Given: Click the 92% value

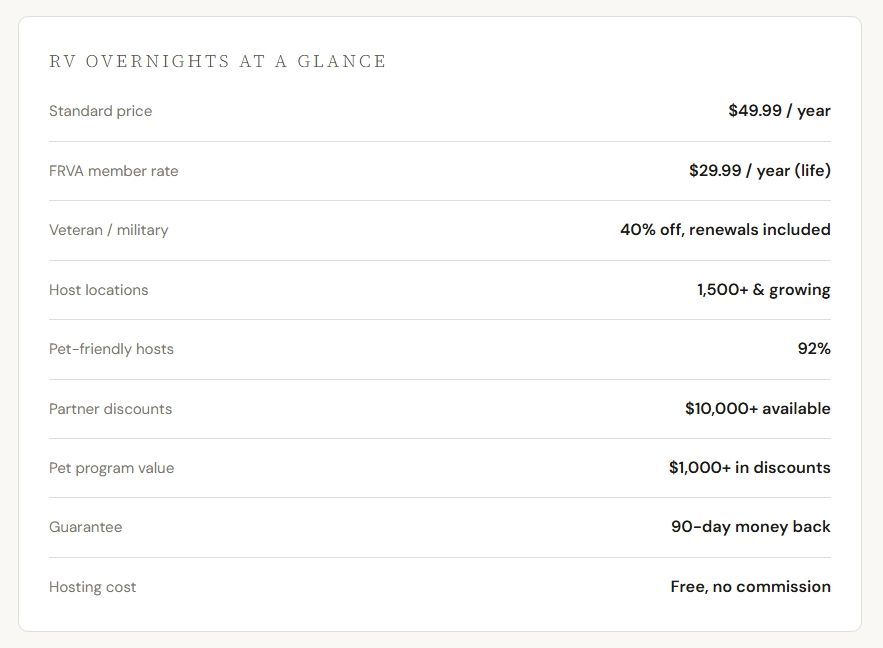Looking at the screenshot, I should [x=814, y=348].
